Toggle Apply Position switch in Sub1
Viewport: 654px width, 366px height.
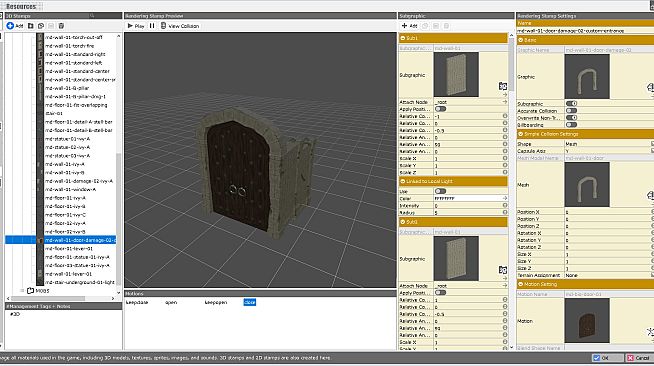[x=440, y=109]
